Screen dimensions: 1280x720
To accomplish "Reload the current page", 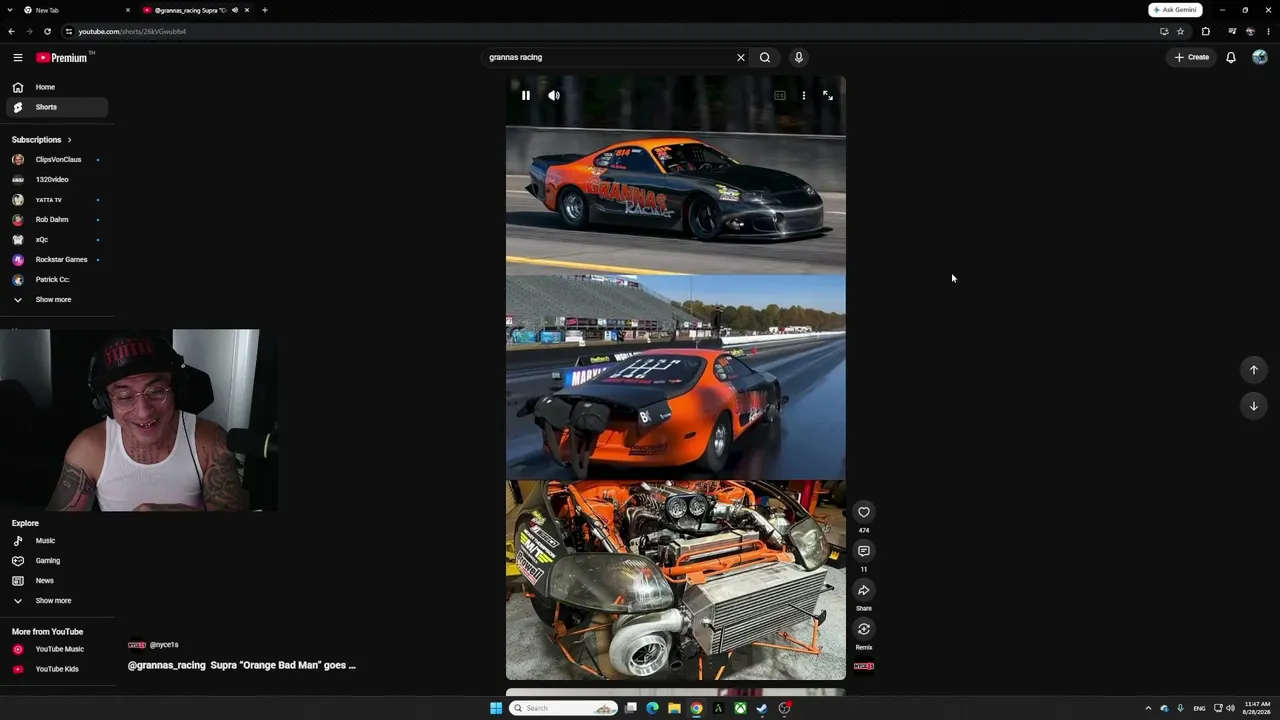I will coord(47,31).
